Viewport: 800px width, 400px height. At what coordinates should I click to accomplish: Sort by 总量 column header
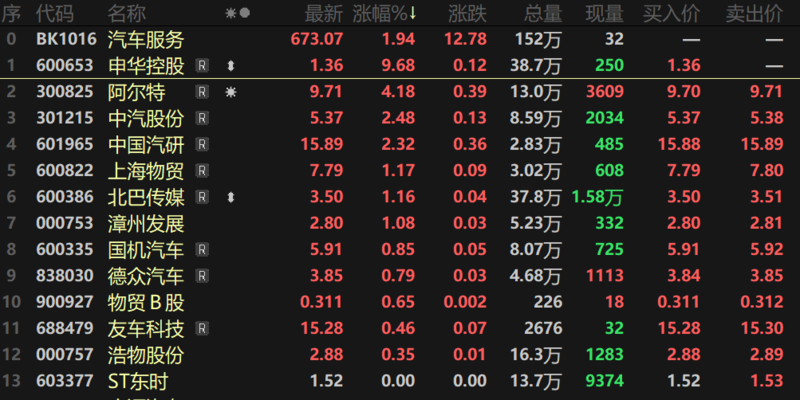point(543,14)
